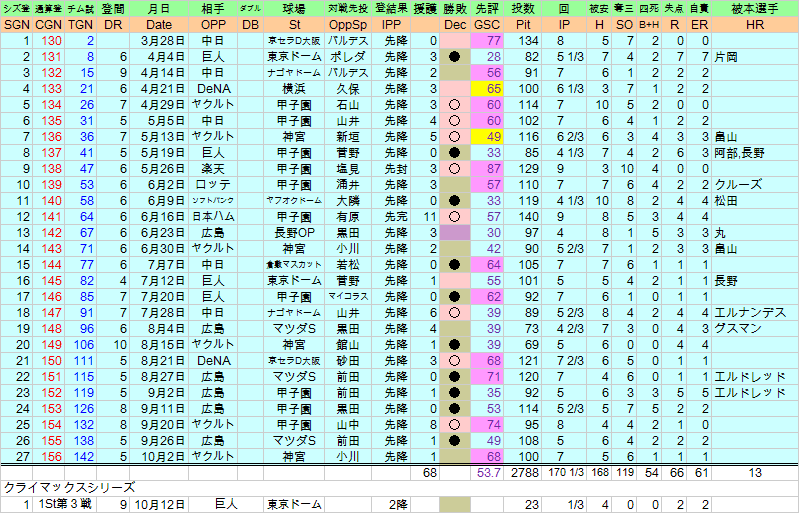
Task: Select the 横浜 stadium cell
Action: click(x=294, y=89)
